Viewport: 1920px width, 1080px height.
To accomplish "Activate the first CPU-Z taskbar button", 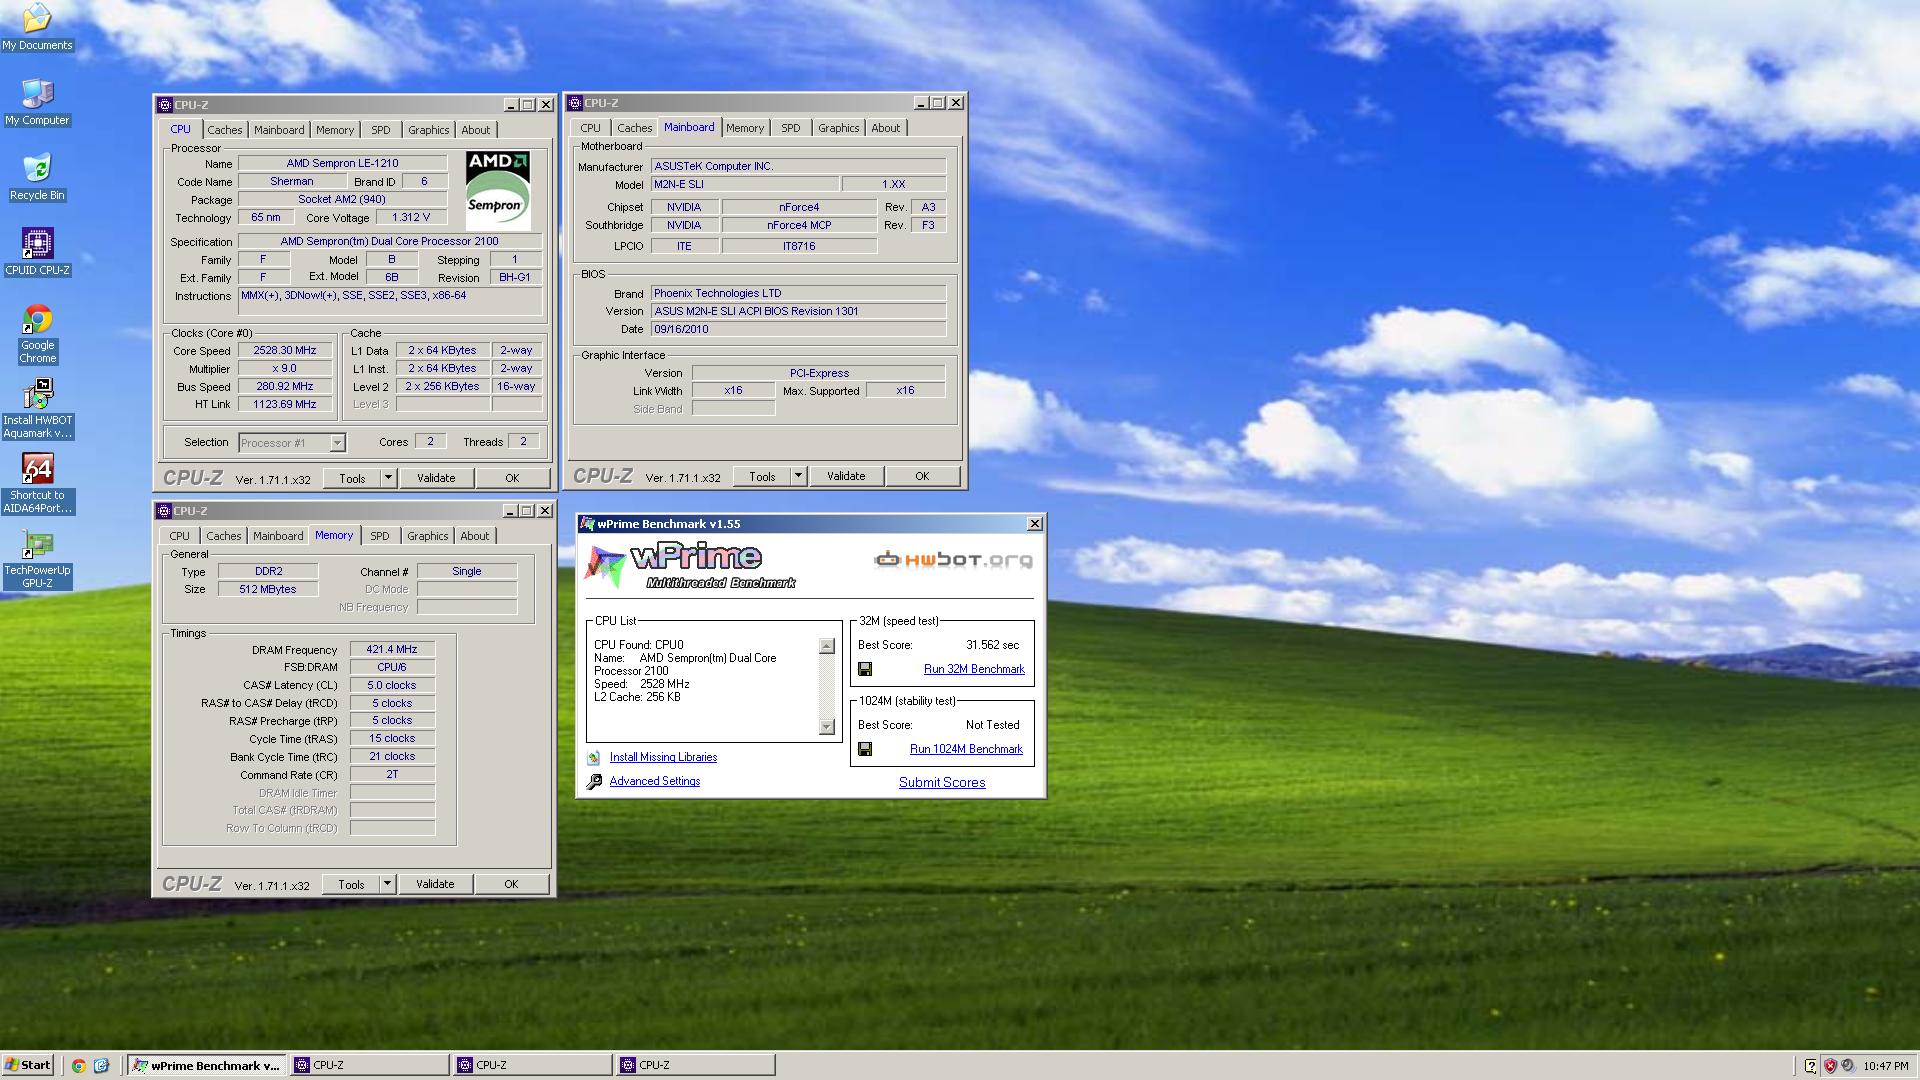I will click(370, 1066).
